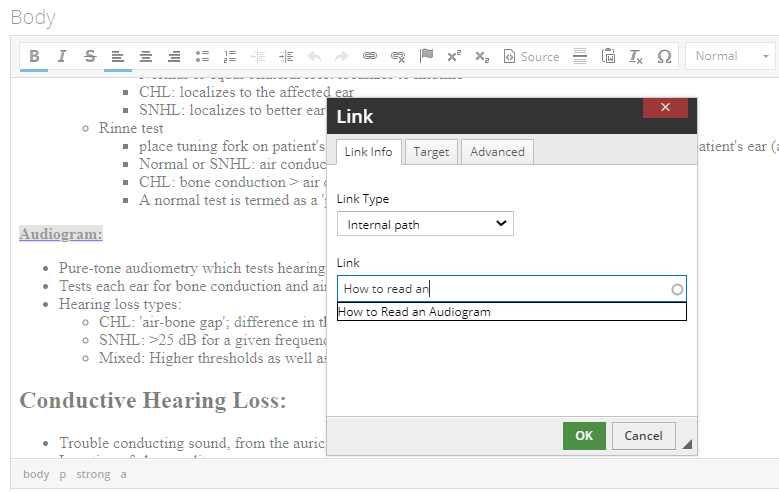Open the Link Type dropdown
The image size is (779, 492).
coord(425,224)
